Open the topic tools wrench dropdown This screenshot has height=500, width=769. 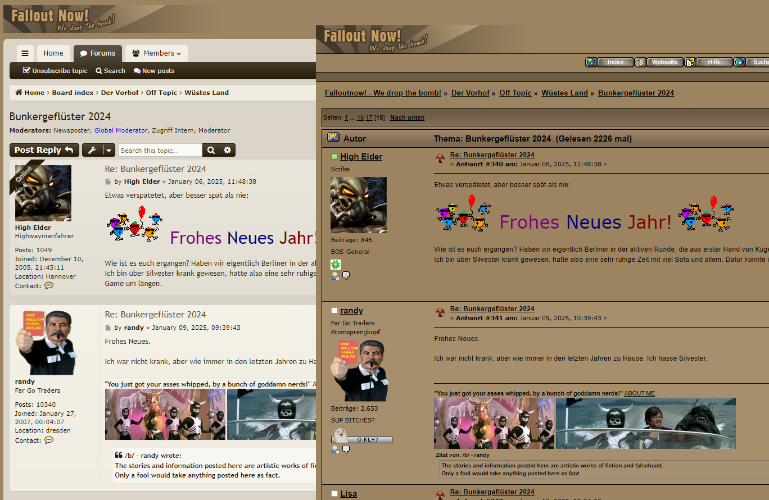(x=91, y=150)
